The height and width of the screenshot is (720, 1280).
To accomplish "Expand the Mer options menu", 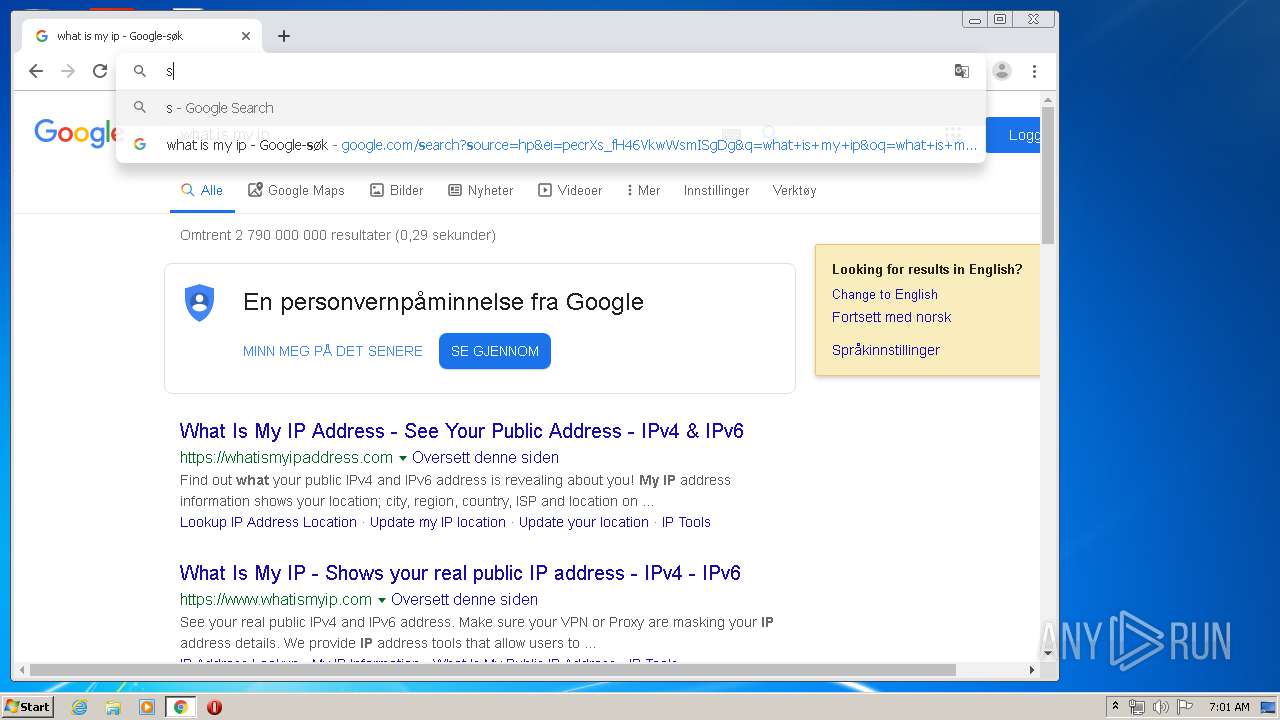I will tap(643, 190).
